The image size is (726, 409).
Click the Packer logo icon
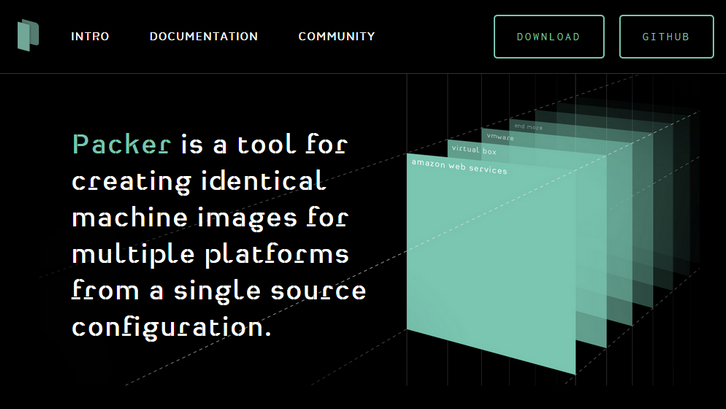(x=27, y=37)
